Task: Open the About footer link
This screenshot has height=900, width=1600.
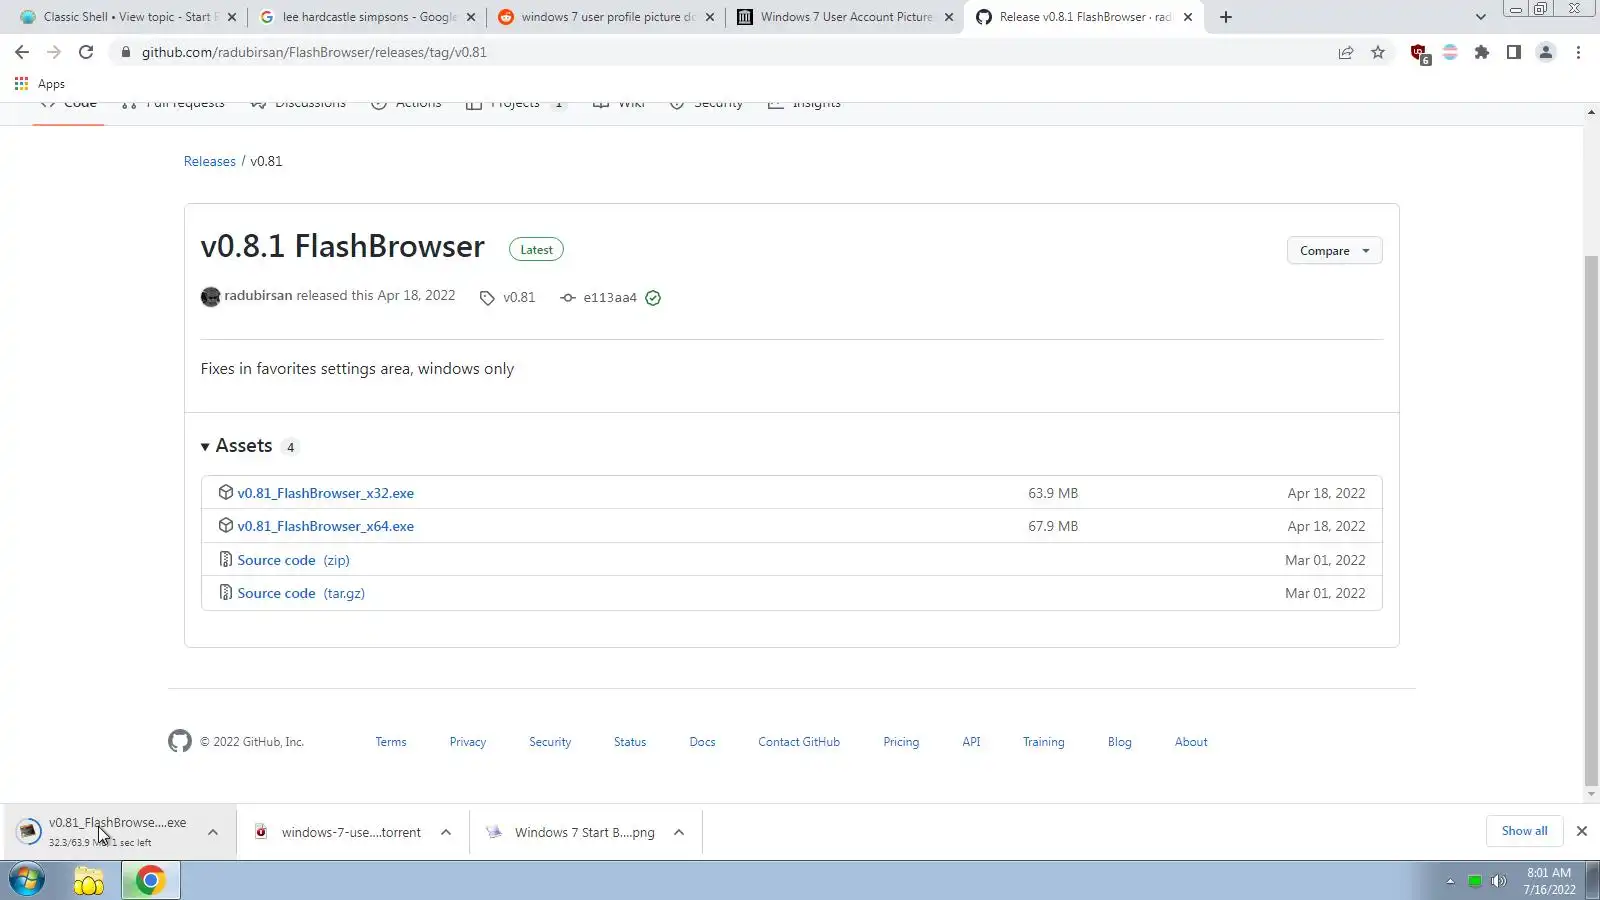Action: click(x=1191, y=742)
